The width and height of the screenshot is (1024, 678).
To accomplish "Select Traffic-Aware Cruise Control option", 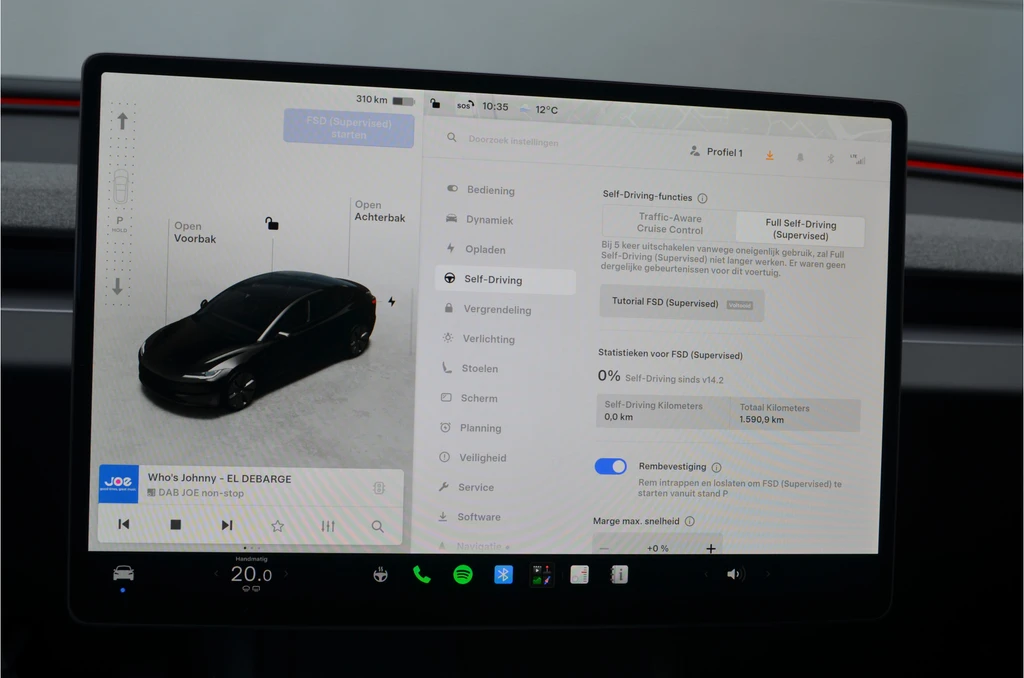I will point(670,223).
